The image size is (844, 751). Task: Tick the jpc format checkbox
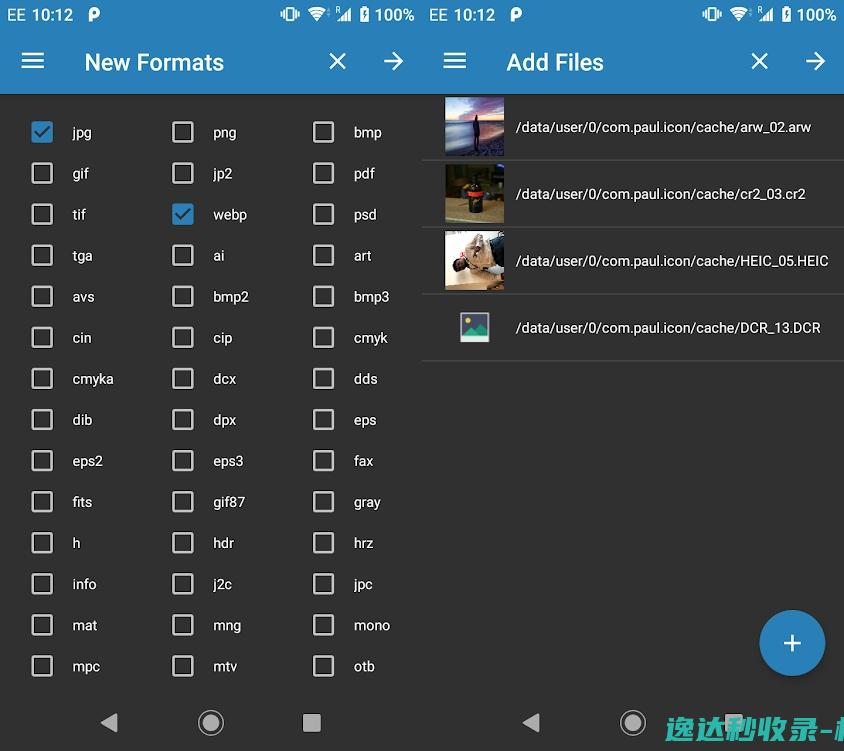[x=323, y=584]
